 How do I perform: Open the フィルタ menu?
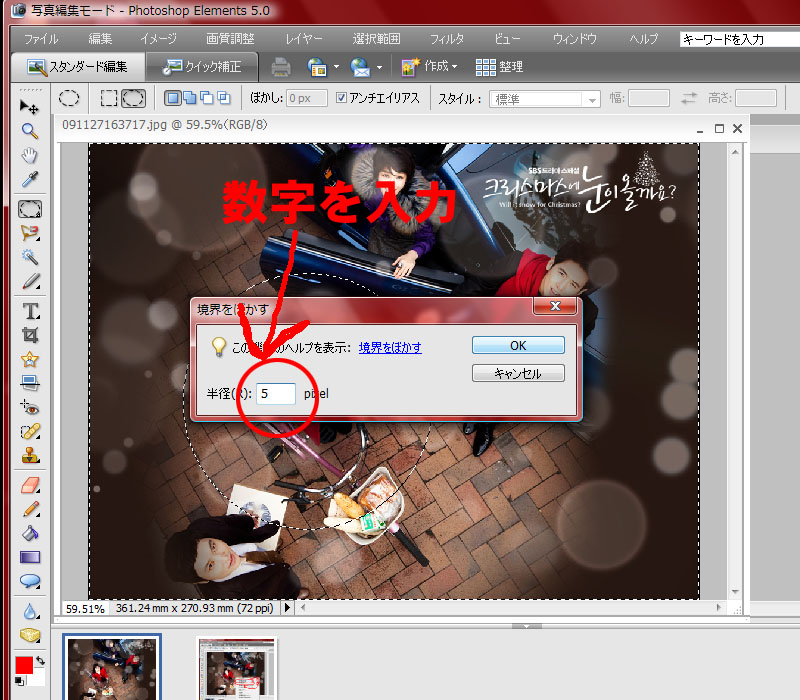pyautogui.click(x=446, y=39)
